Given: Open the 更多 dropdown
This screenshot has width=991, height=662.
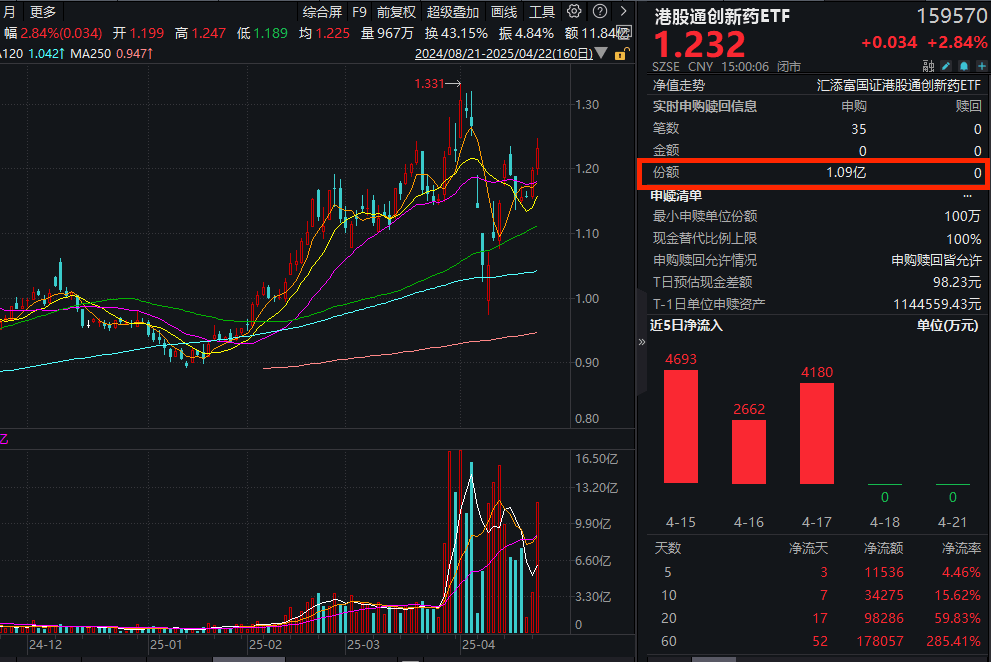Looking at the screenshot, I should 40,12.
